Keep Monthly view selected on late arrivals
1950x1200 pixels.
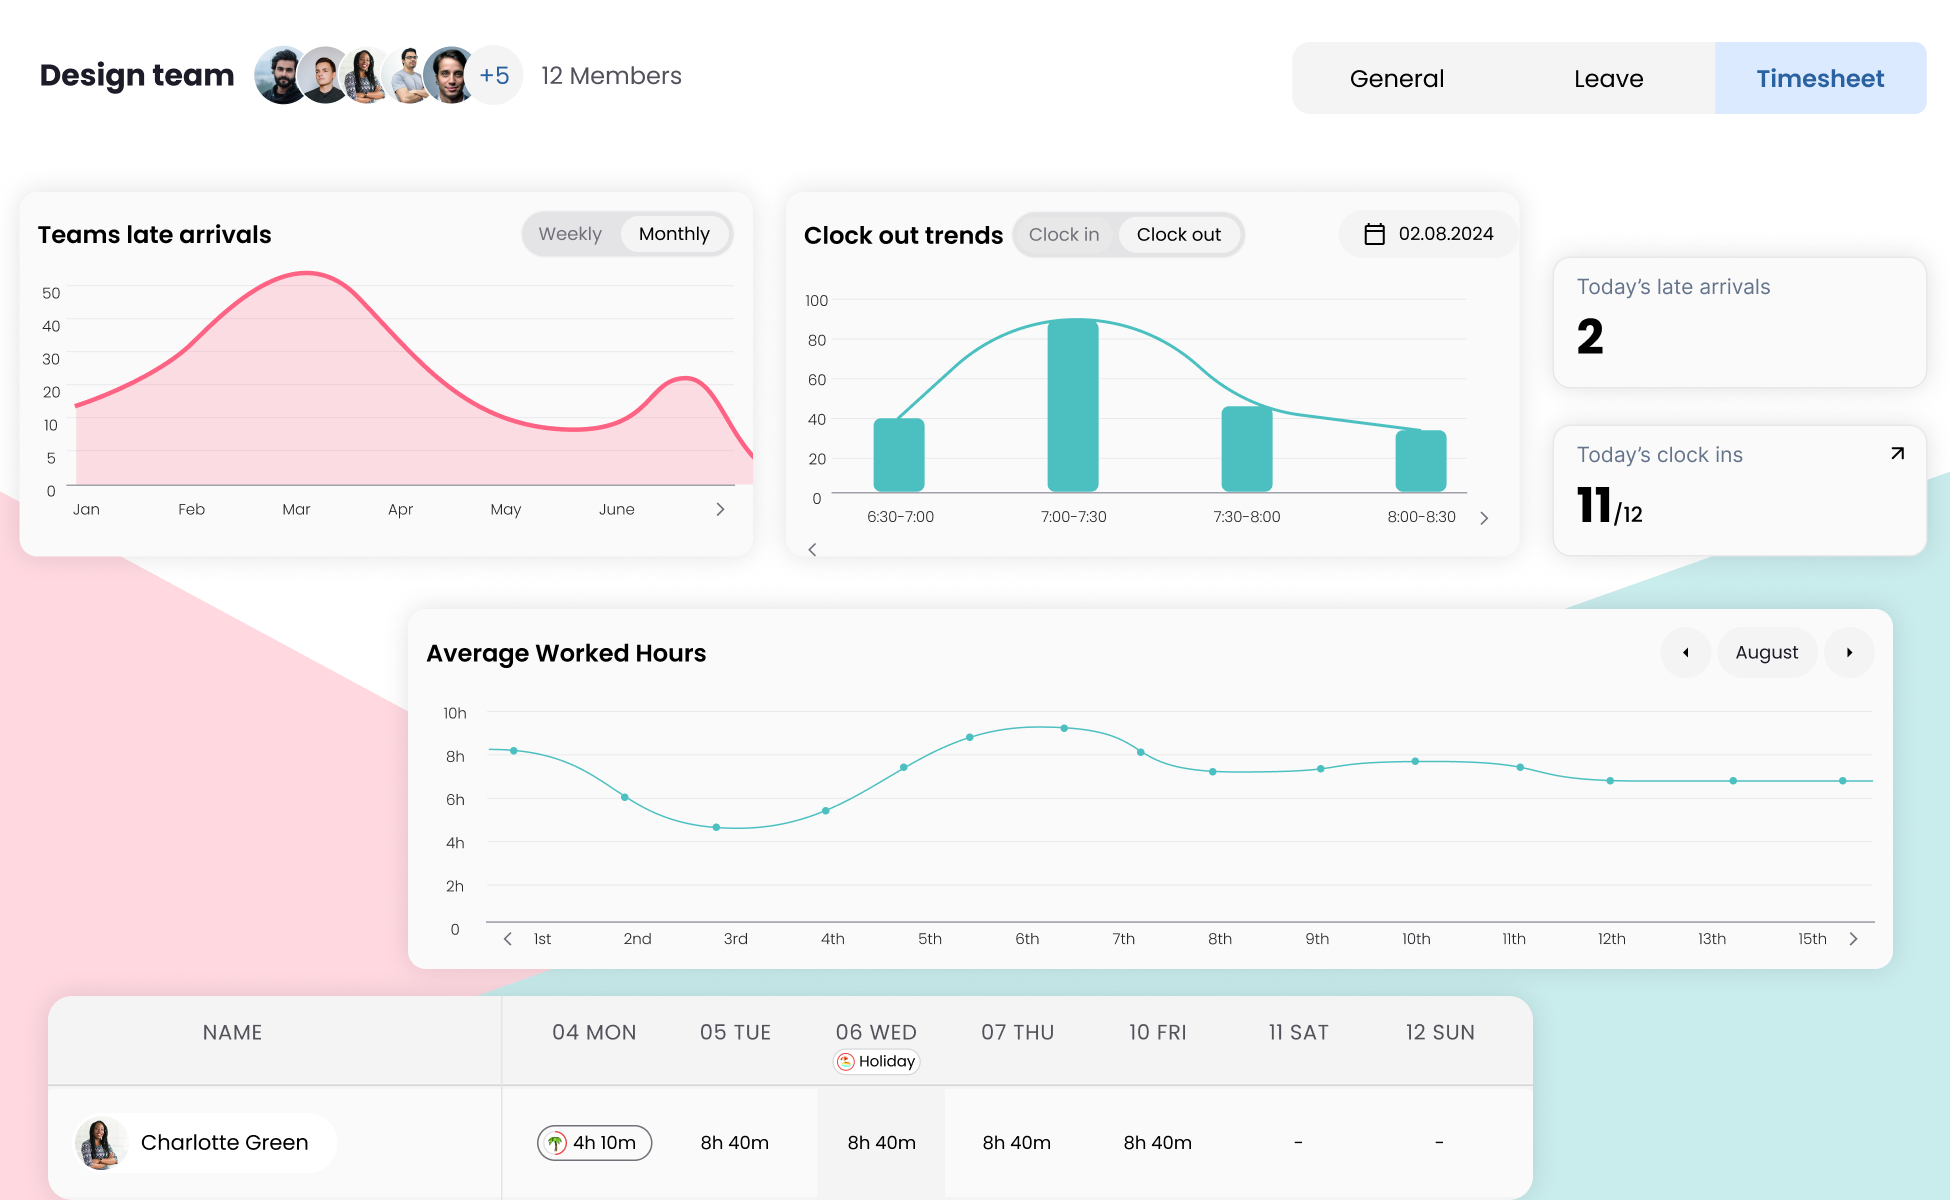(674, 233)
